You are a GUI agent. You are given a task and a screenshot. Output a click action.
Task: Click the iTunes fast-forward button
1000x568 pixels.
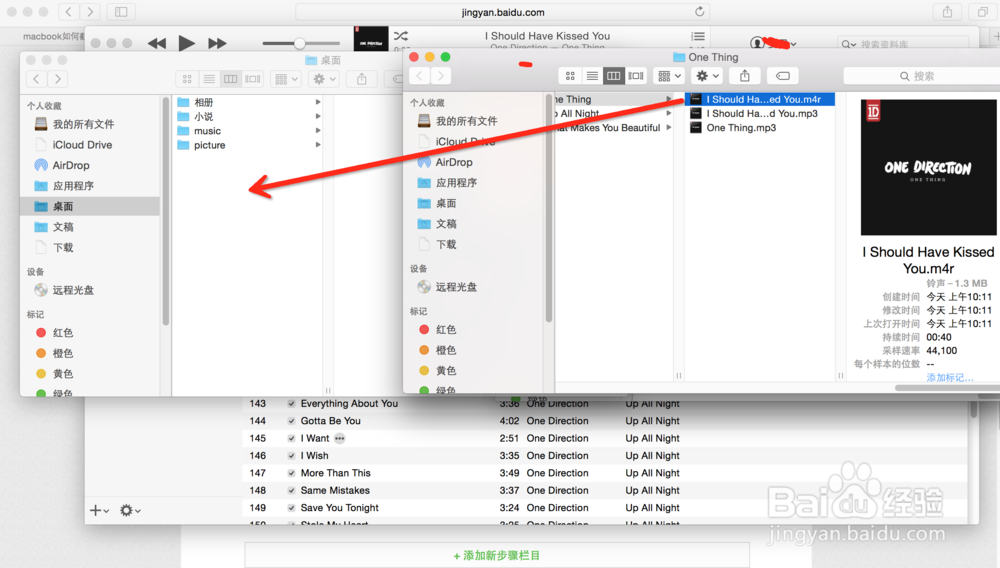click(217, 43)
